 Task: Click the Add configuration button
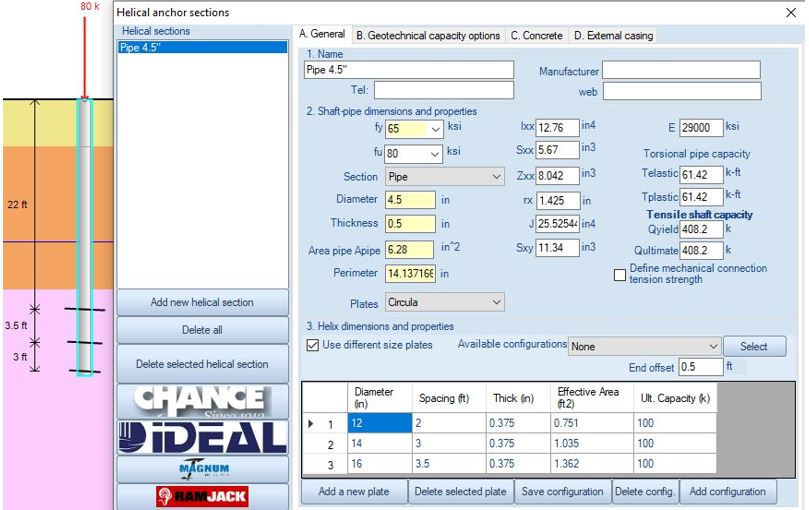[727, 491]
